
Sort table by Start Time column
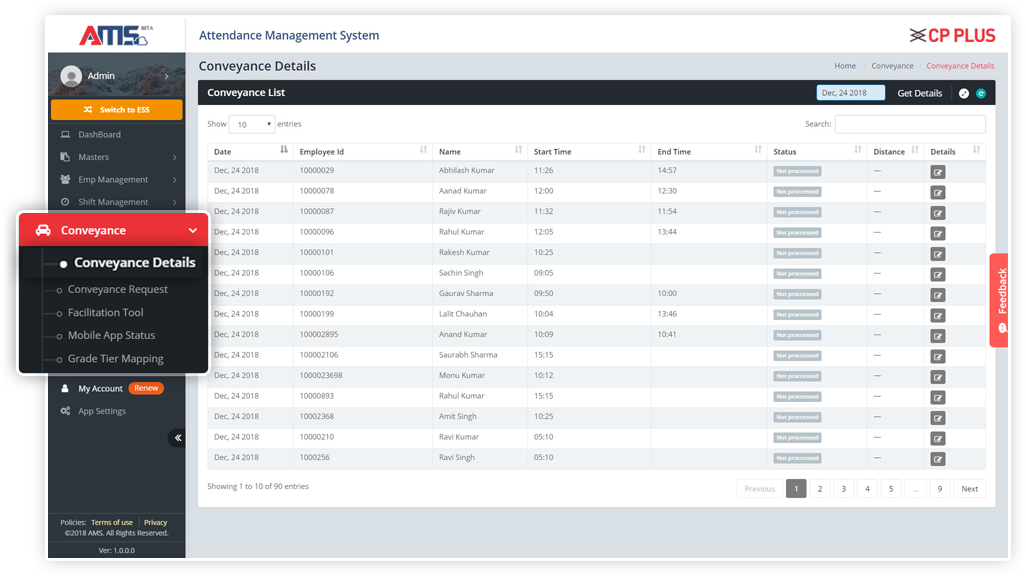click(x=589, y=151)
